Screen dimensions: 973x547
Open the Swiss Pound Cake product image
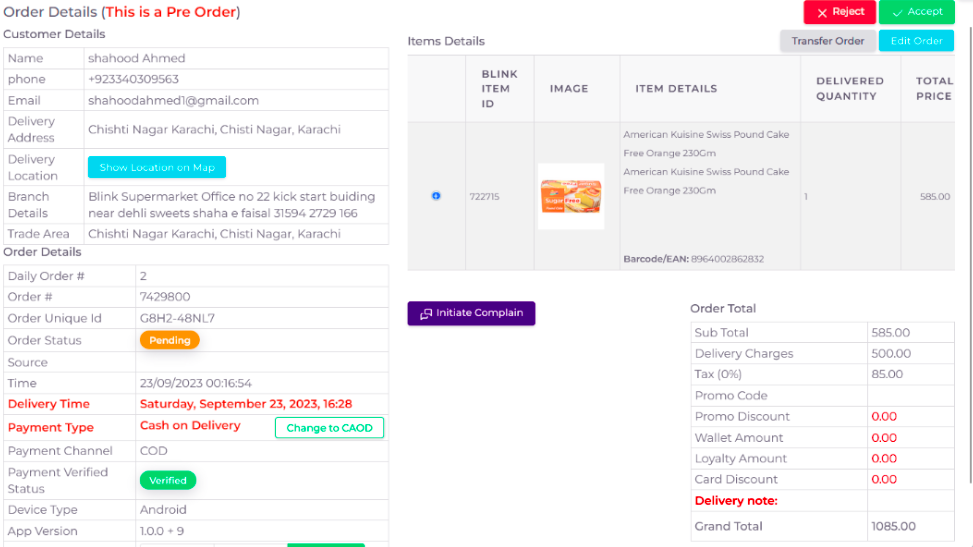pyautogui.click(x=571, y=196)
